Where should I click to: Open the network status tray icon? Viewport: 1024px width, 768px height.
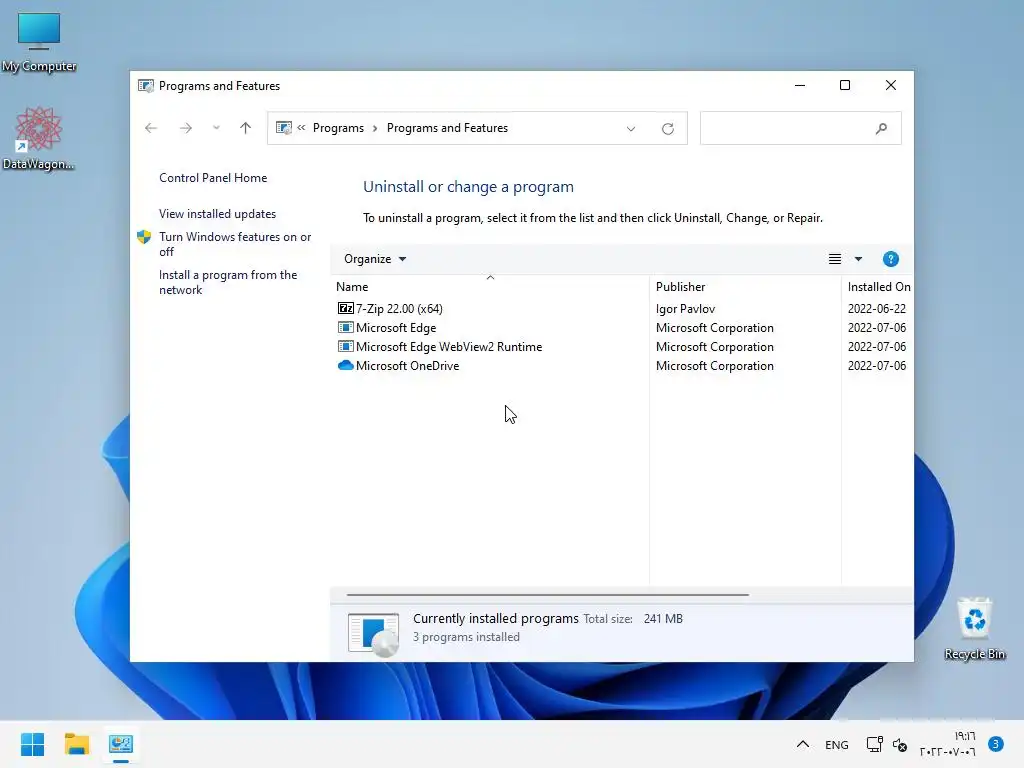874,744
